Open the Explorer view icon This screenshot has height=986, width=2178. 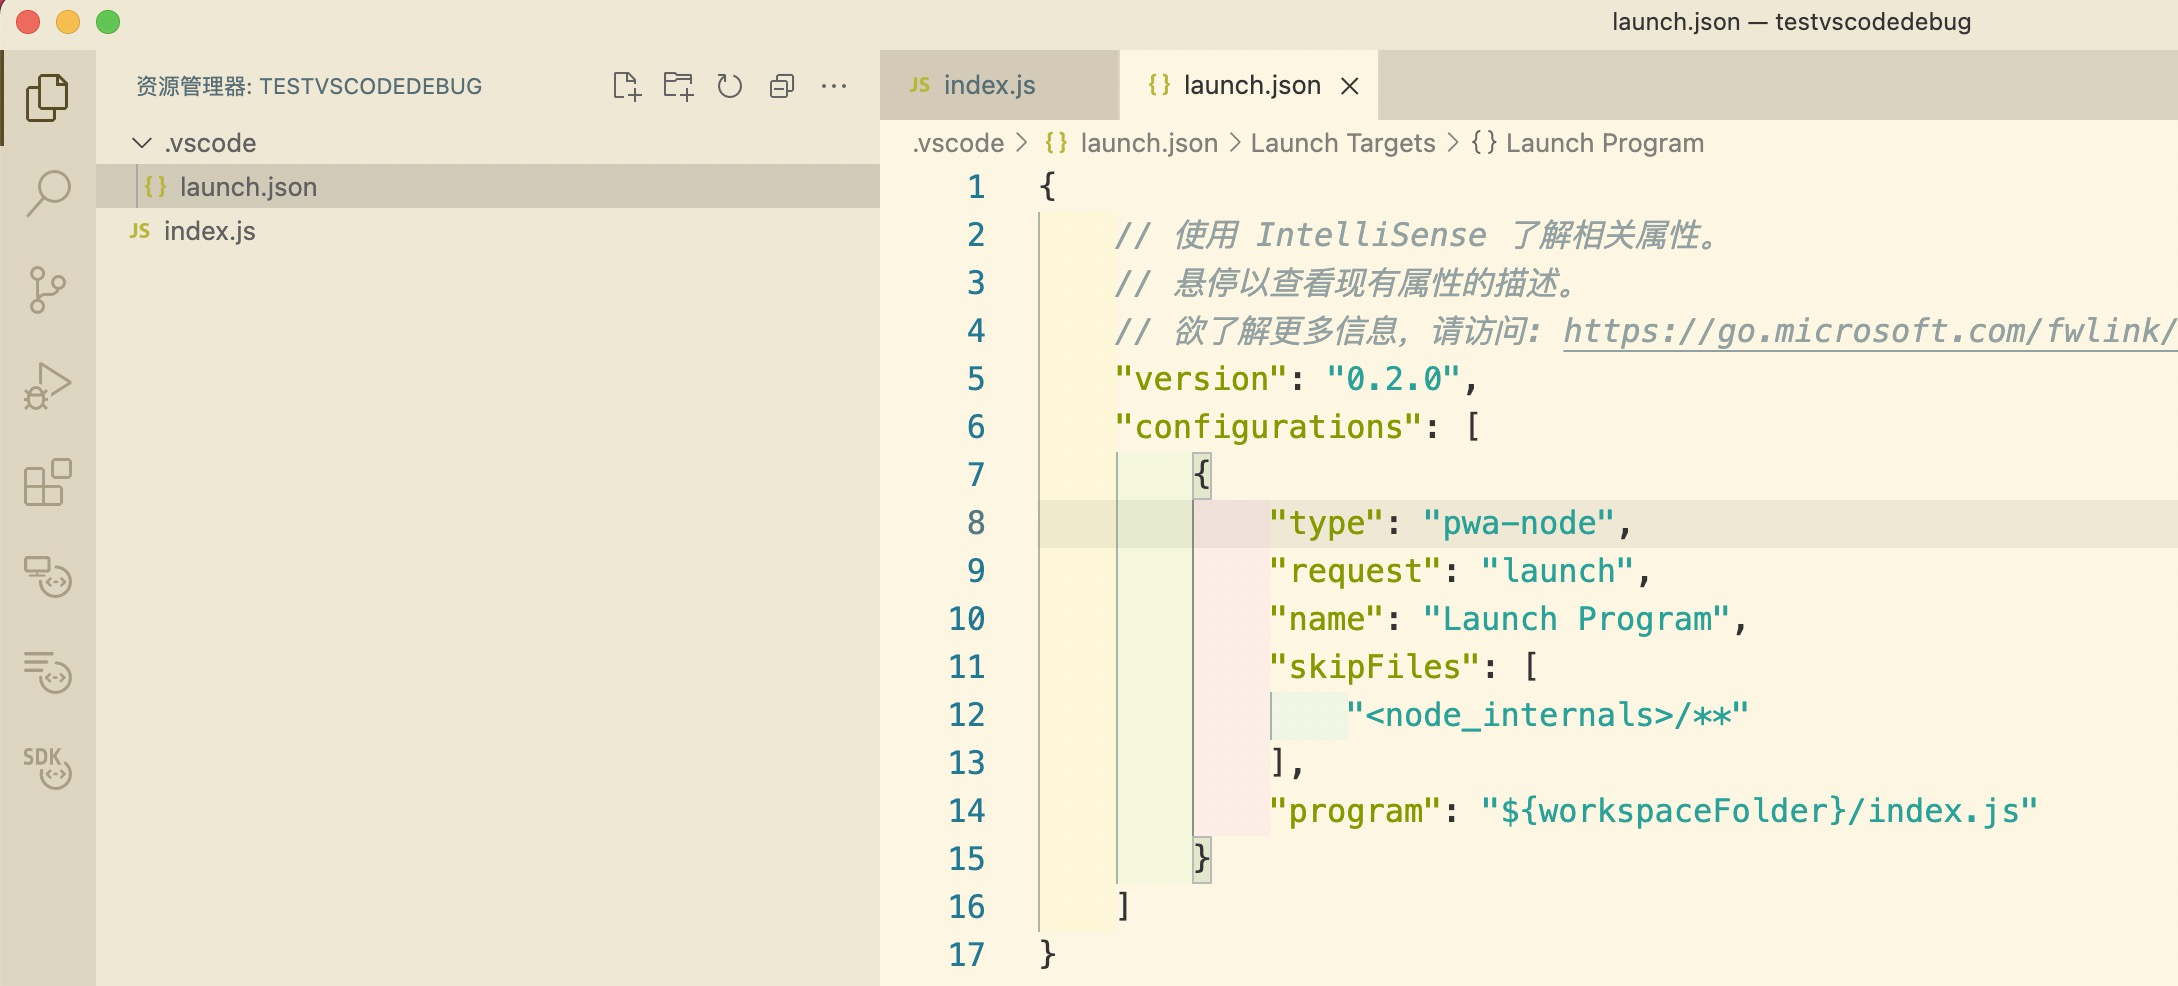pos(48,96)
